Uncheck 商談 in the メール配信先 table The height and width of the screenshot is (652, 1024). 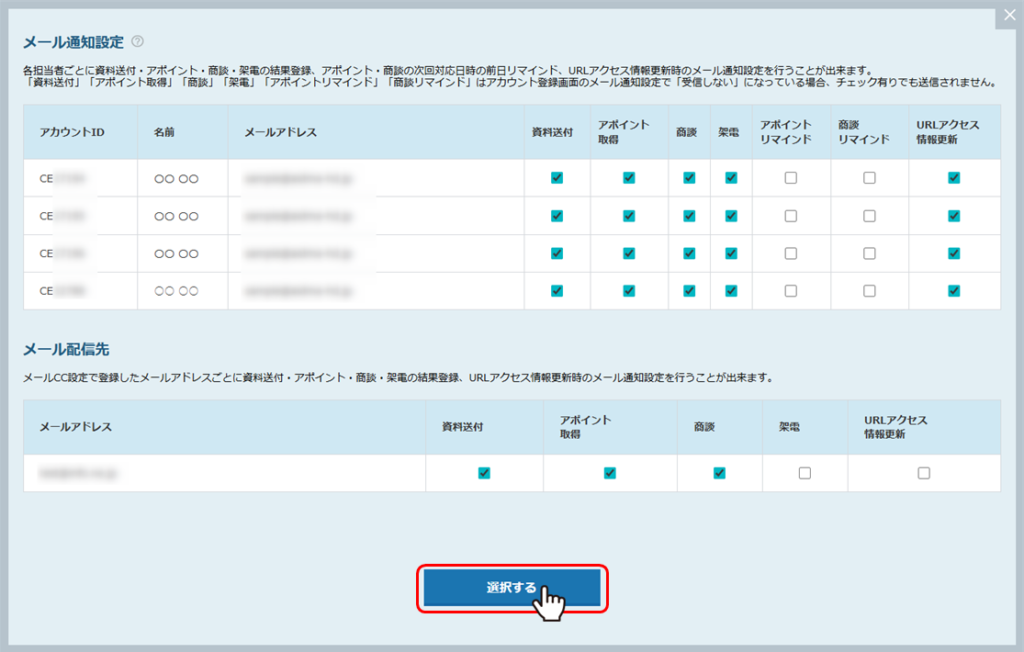click(718, 473)
